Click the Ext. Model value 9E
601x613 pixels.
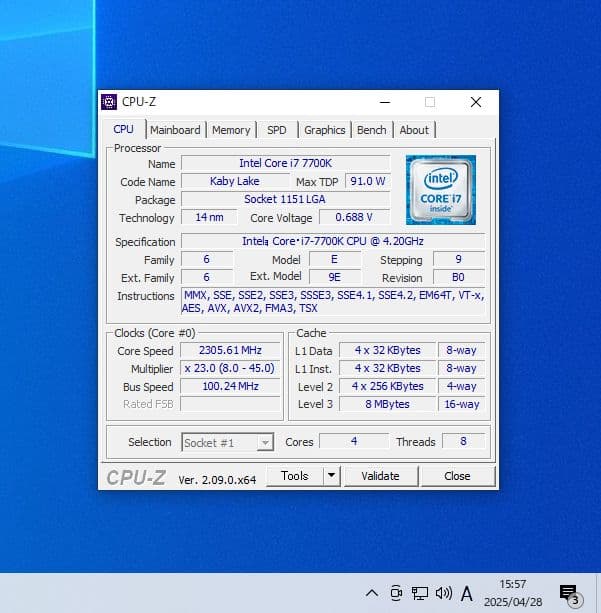(x=335, y=277)
